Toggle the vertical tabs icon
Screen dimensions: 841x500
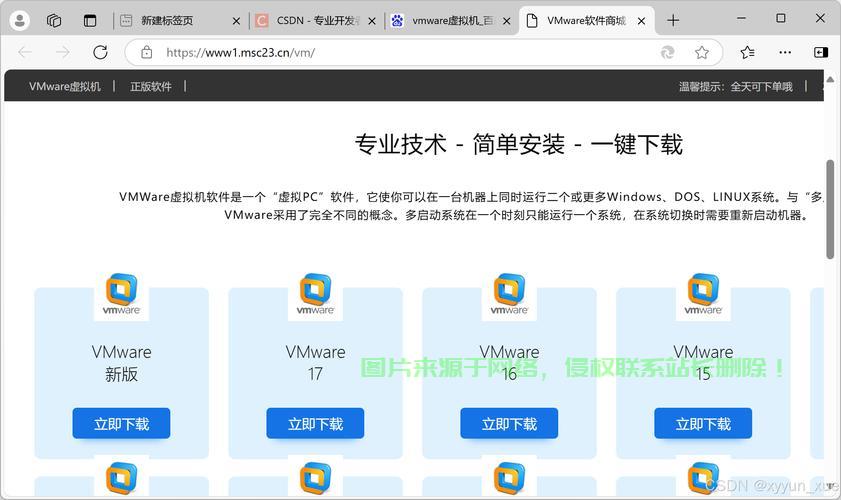pos(90,20)
